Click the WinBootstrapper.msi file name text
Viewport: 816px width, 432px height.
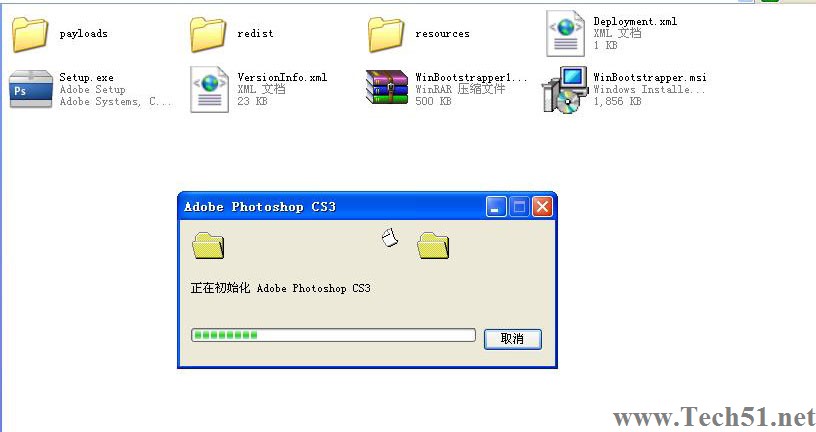coord(650,78)
